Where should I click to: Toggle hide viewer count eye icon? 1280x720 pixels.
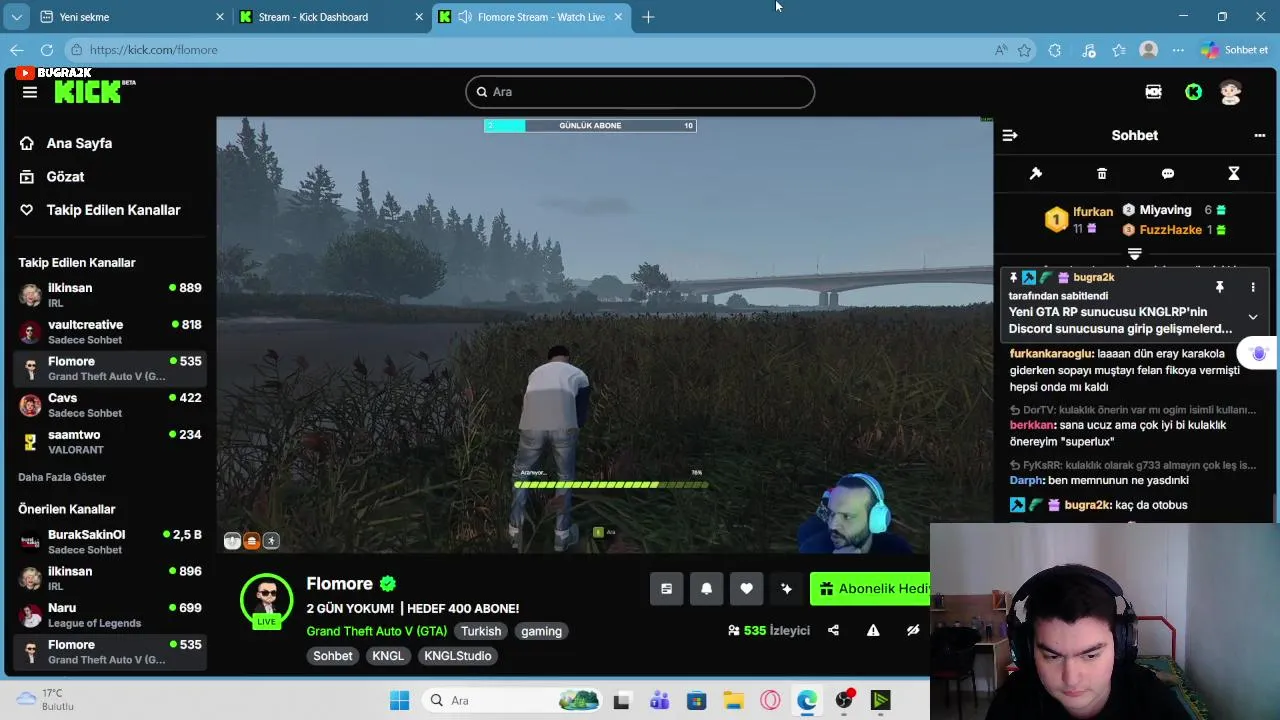[x=913, y=631]
